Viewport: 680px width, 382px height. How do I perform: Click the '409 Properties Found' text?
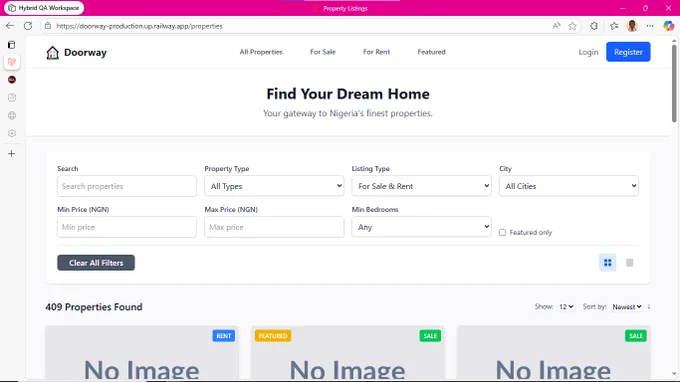(x=94, y=307)
